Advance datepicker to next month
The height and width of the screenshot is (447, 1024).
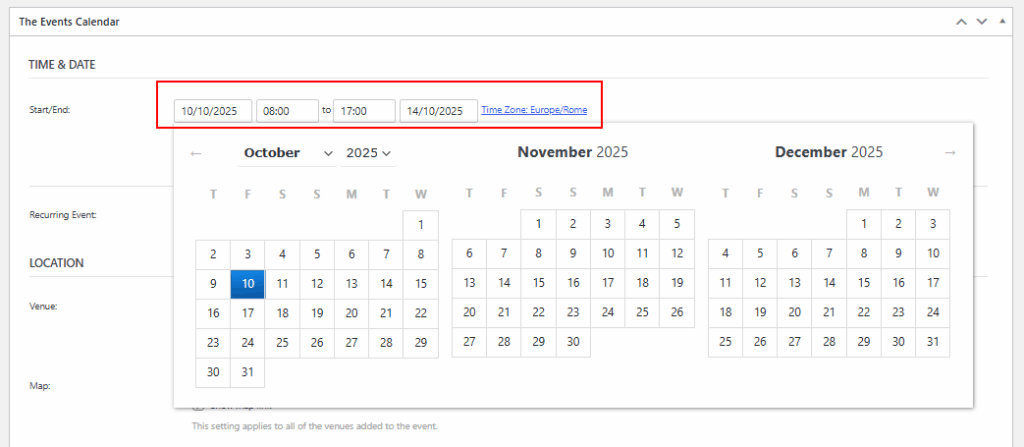coord(950,153)
